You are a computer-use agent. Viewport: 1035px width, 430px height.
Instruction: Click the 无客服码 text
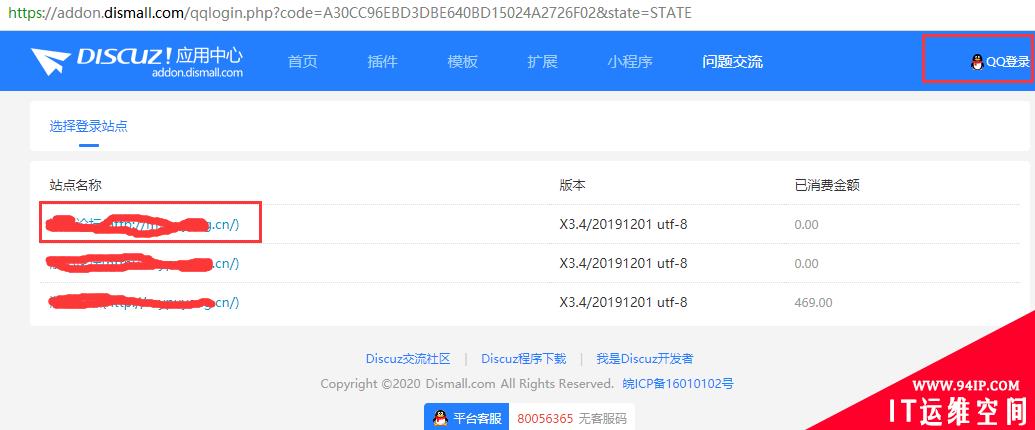[603, 418]
